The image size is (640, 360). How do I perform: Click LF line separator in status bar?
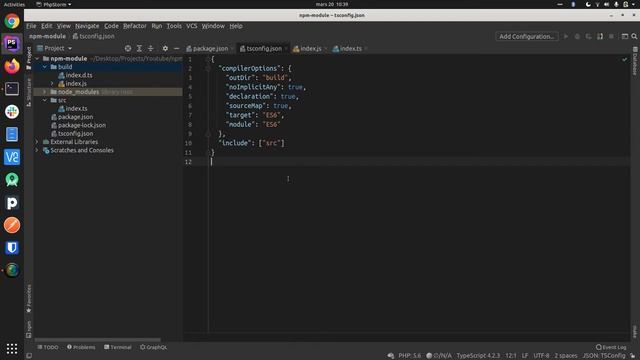(x=525, y=356)
